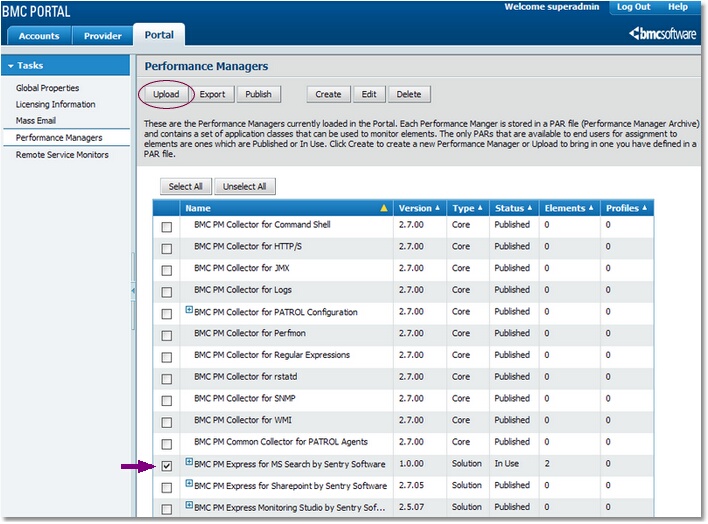Image resolution: width=708 pixels, height=524 pixels.
Task: Check BMC PM Collector for rstatd
Action: click(167, 379)
